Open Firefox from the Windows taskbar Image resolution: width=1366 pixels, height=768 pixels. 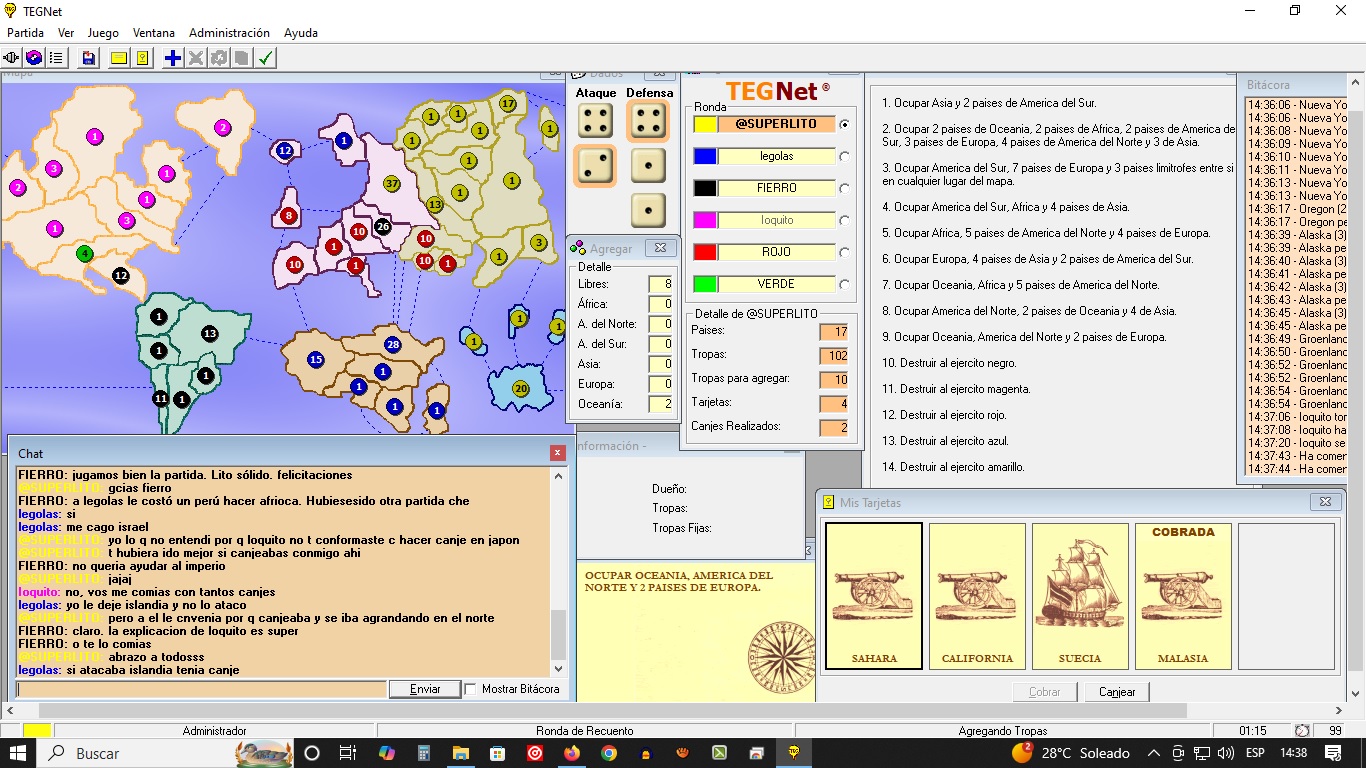tap(572, 753)
